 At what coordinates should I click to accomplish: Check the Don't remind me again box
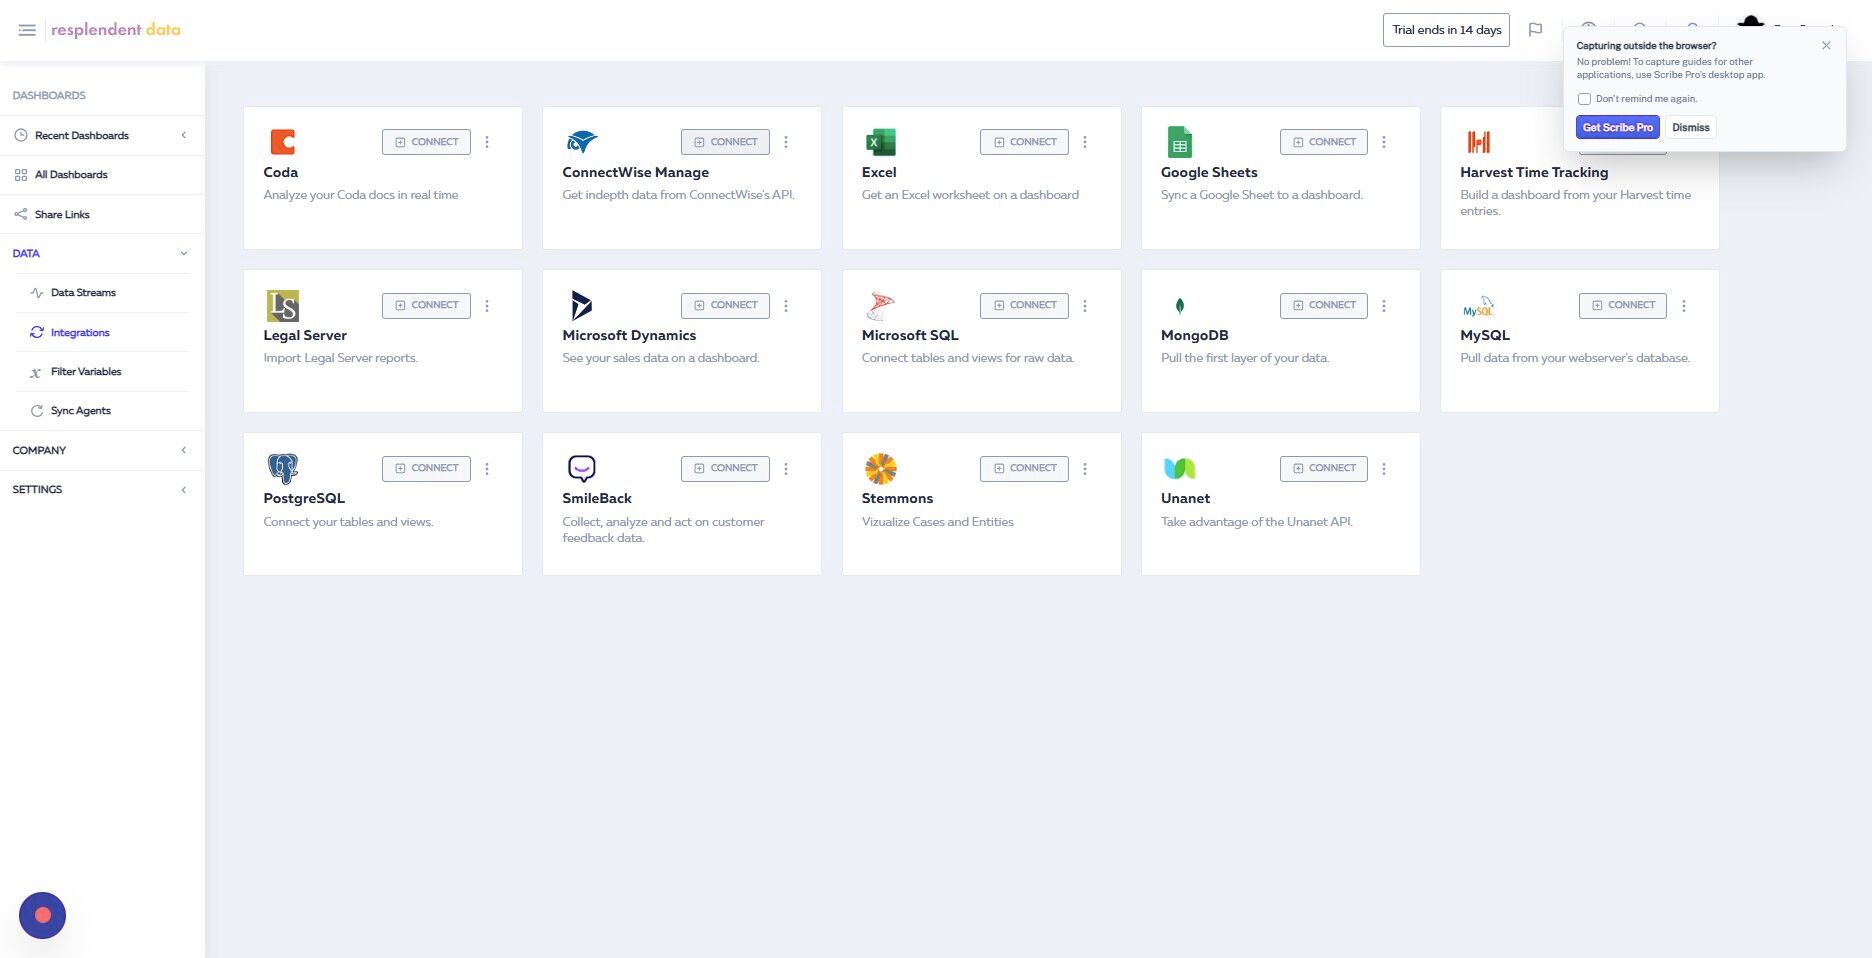pyautogui.click(x=1584, y=98)
